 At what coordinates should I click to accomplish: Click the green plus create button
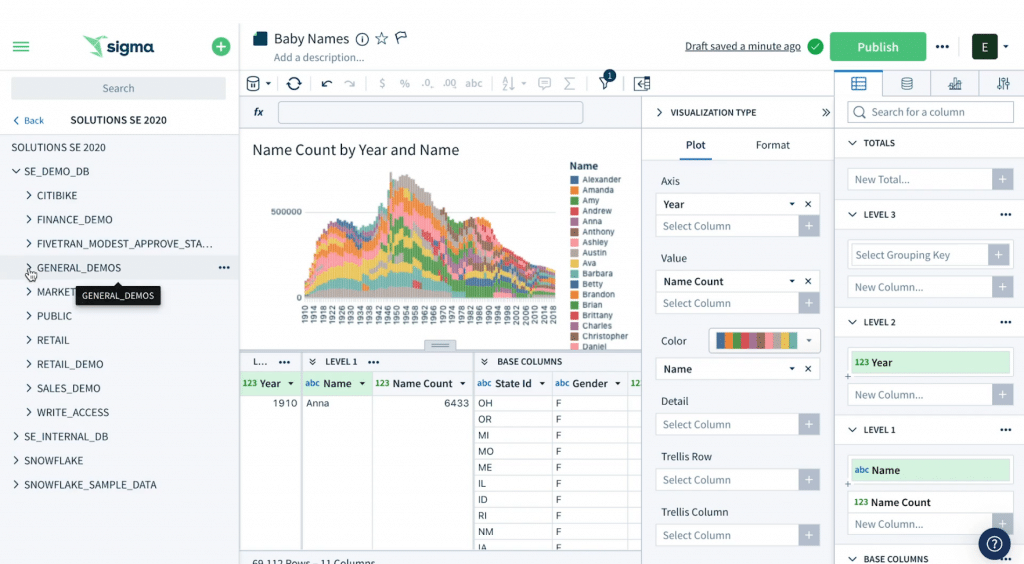[x=221, y=47]
